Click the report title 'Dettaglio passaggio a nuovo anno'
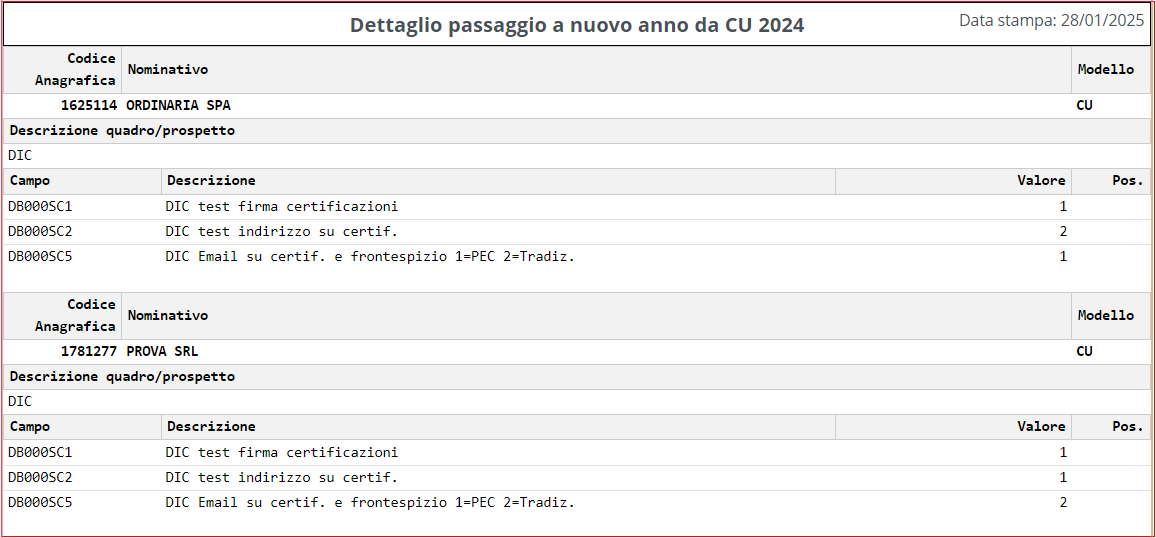Screen dimensions: 1156x538 coord(577,26)
